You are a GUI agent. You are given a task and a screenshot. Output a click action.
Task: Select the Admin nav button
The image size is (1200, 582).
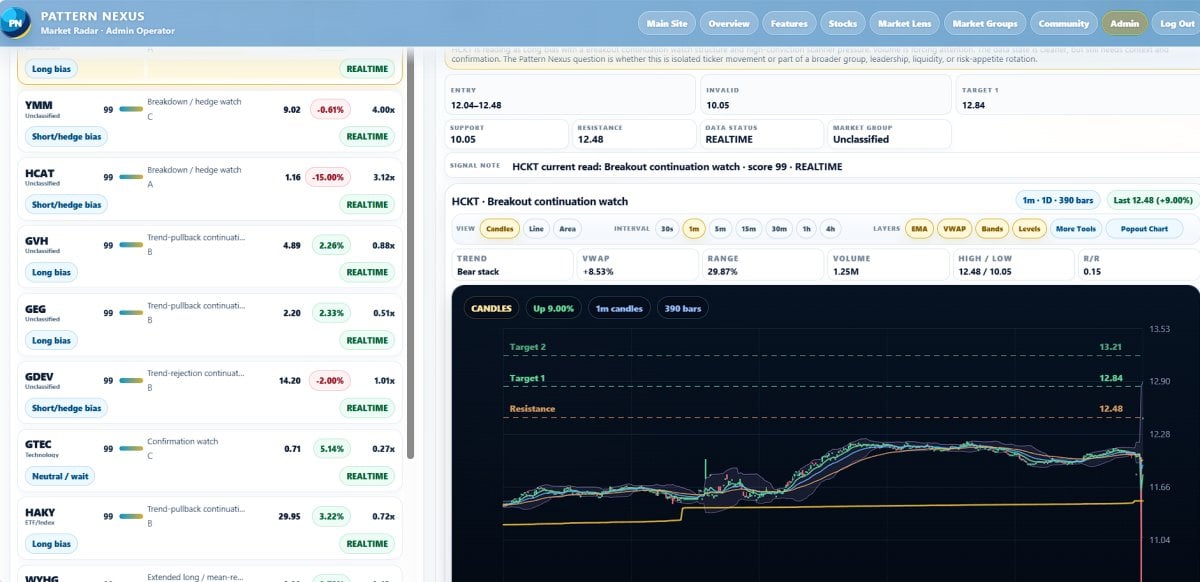tap(1124, 23)
